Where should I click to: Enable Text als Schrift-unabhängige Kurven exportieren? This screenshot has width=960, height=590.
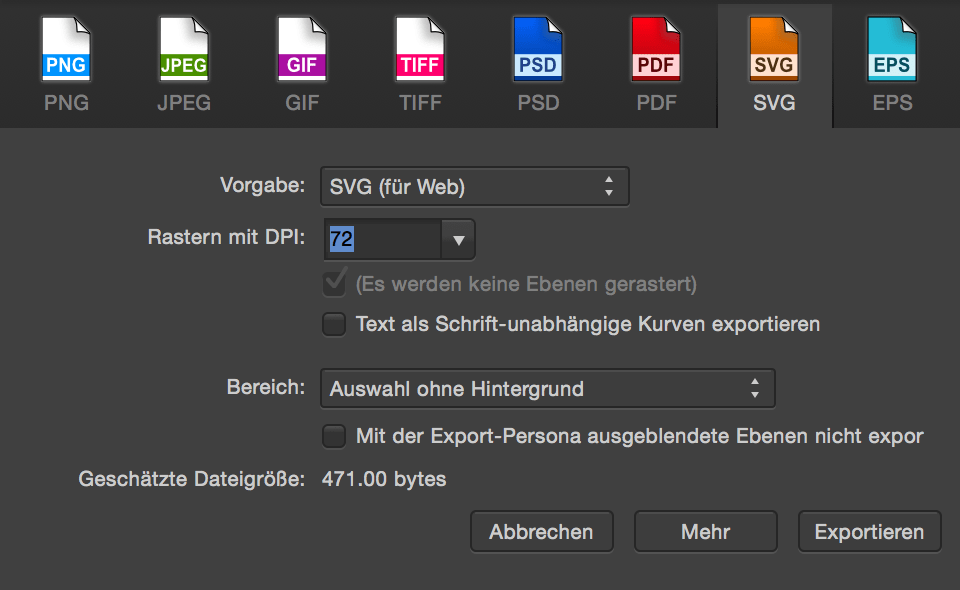pyautogui.click(x=334, y=324)
